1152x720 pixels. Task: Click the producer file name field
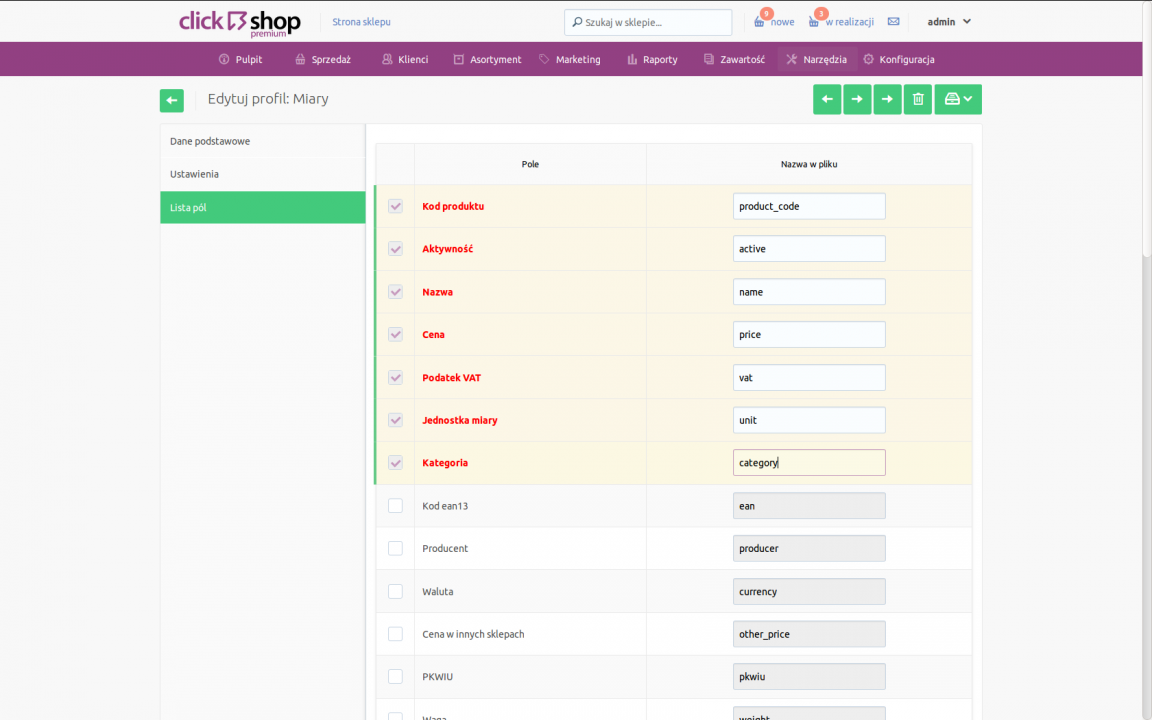point(809,548)
